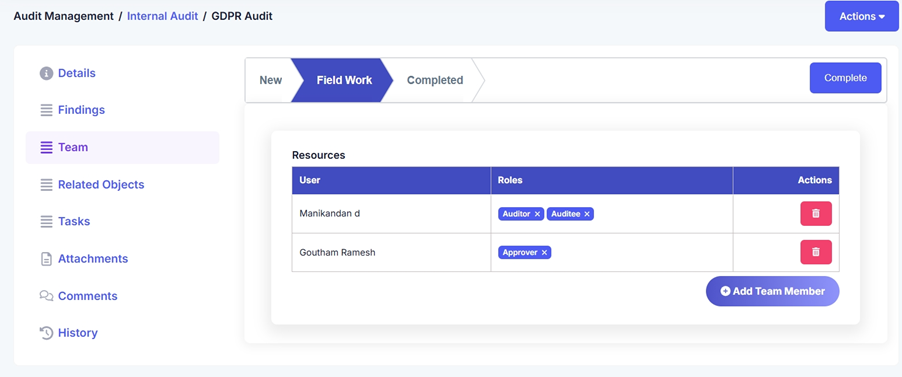Select the New workflow stage
This screenshot has width=902, height=377.
pos(270,80)
